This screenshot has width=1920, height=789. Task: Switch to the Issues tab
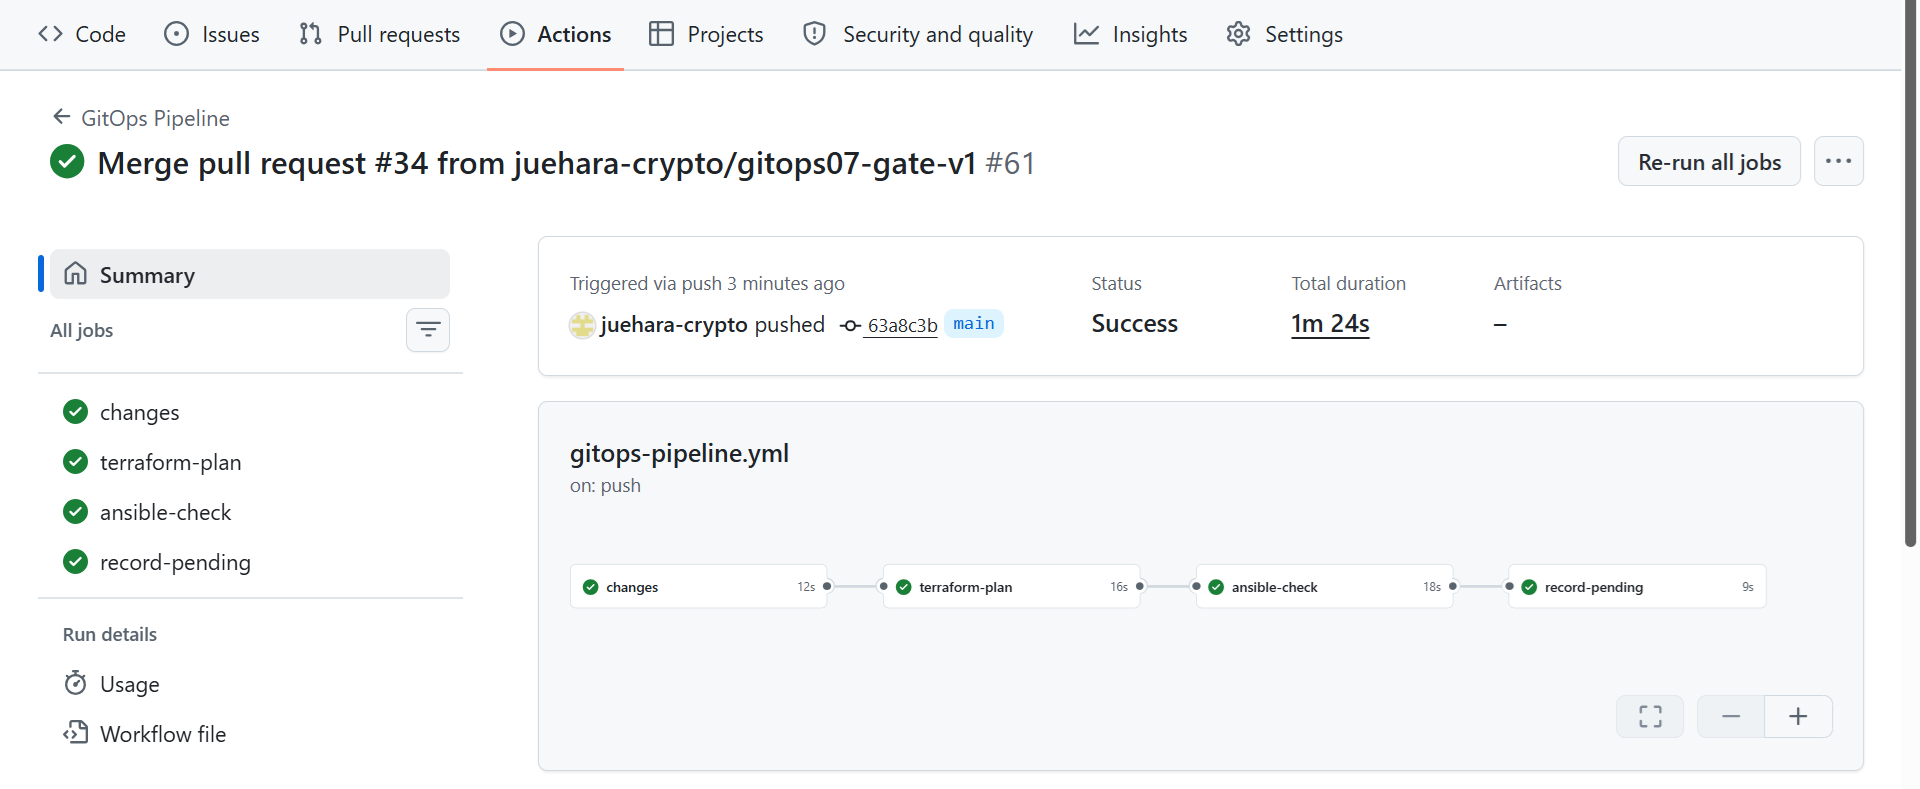tap(212, 34)
